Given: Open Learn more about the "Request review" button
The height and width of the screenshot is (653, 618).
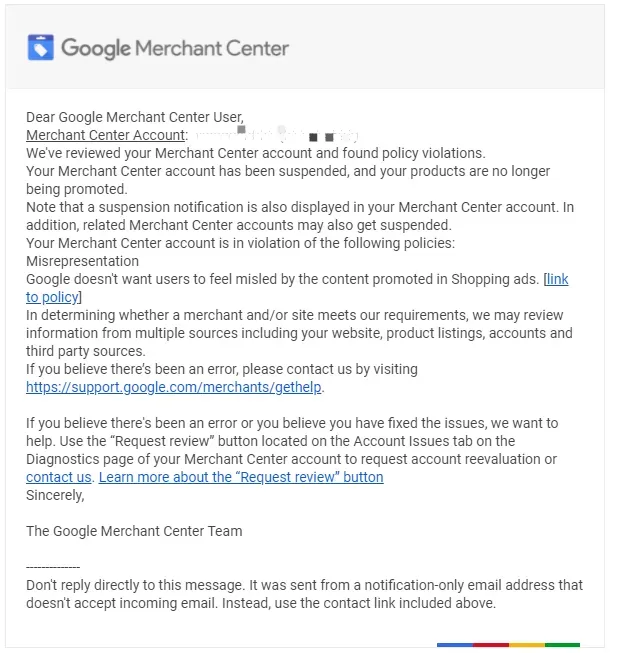Looking at the screenshot, I should click(x=241, y=477).
